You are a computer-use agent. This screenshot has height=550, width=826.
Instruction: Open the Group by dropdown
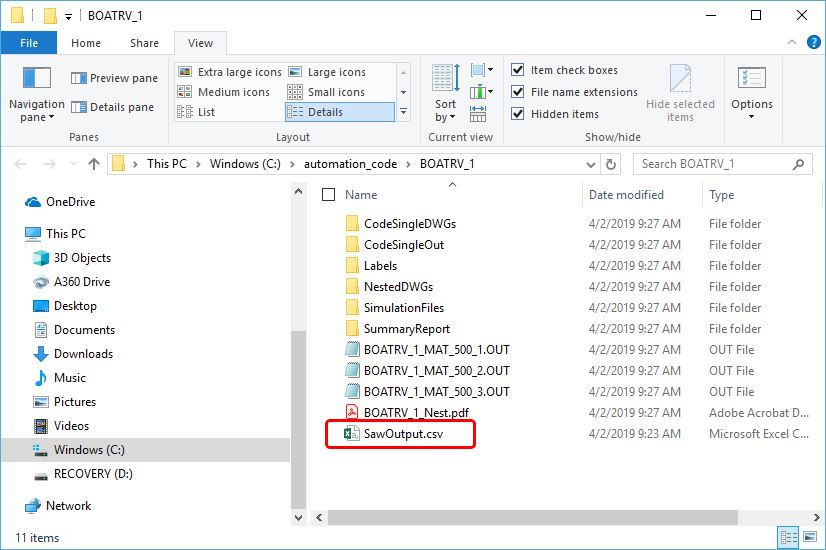(x=480, y=71)
